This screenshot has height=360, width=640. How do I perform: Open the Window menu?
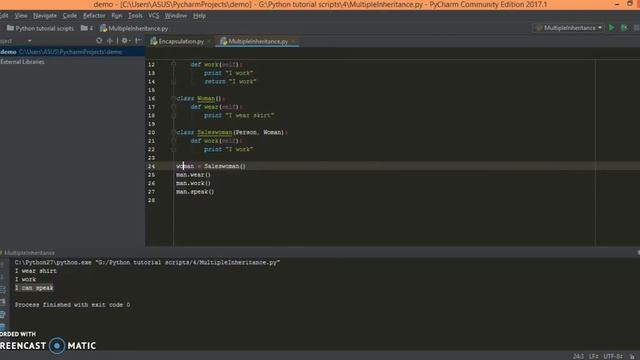click(176, 16)
